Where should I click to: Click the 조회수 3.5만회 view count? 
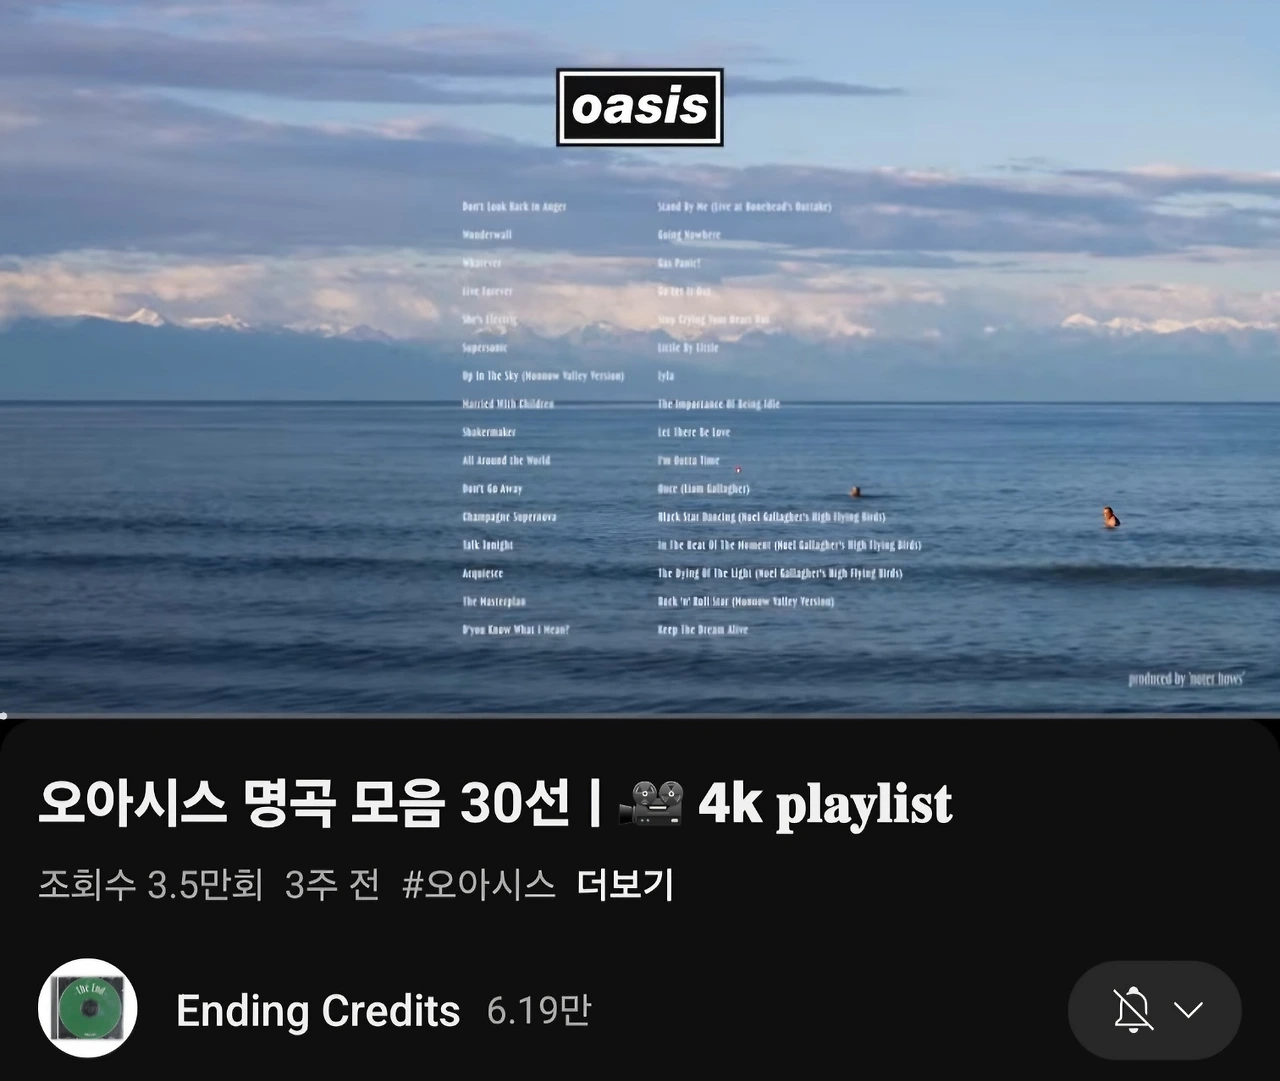151,884
